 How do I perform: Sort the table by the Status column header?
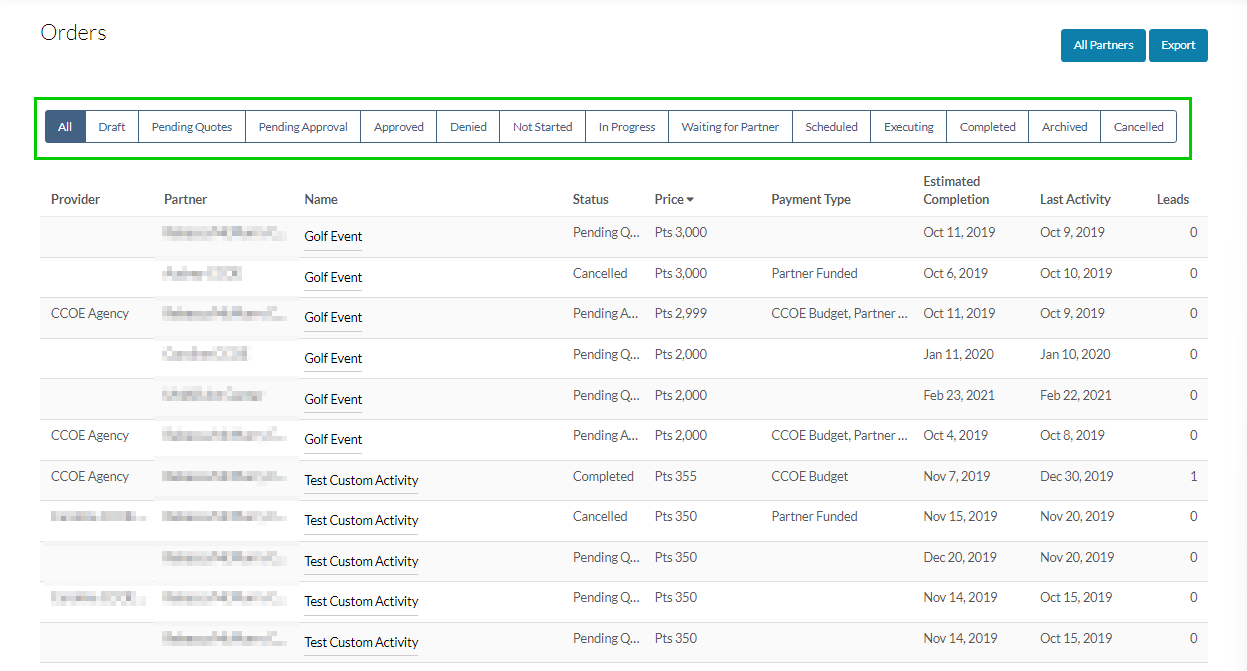tap(590, 199)
